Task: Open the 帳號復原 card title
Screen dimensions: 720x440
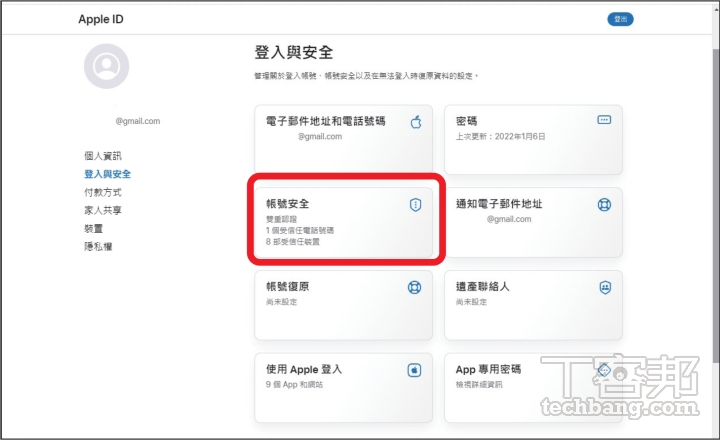Action: click(x=288, y=287)
